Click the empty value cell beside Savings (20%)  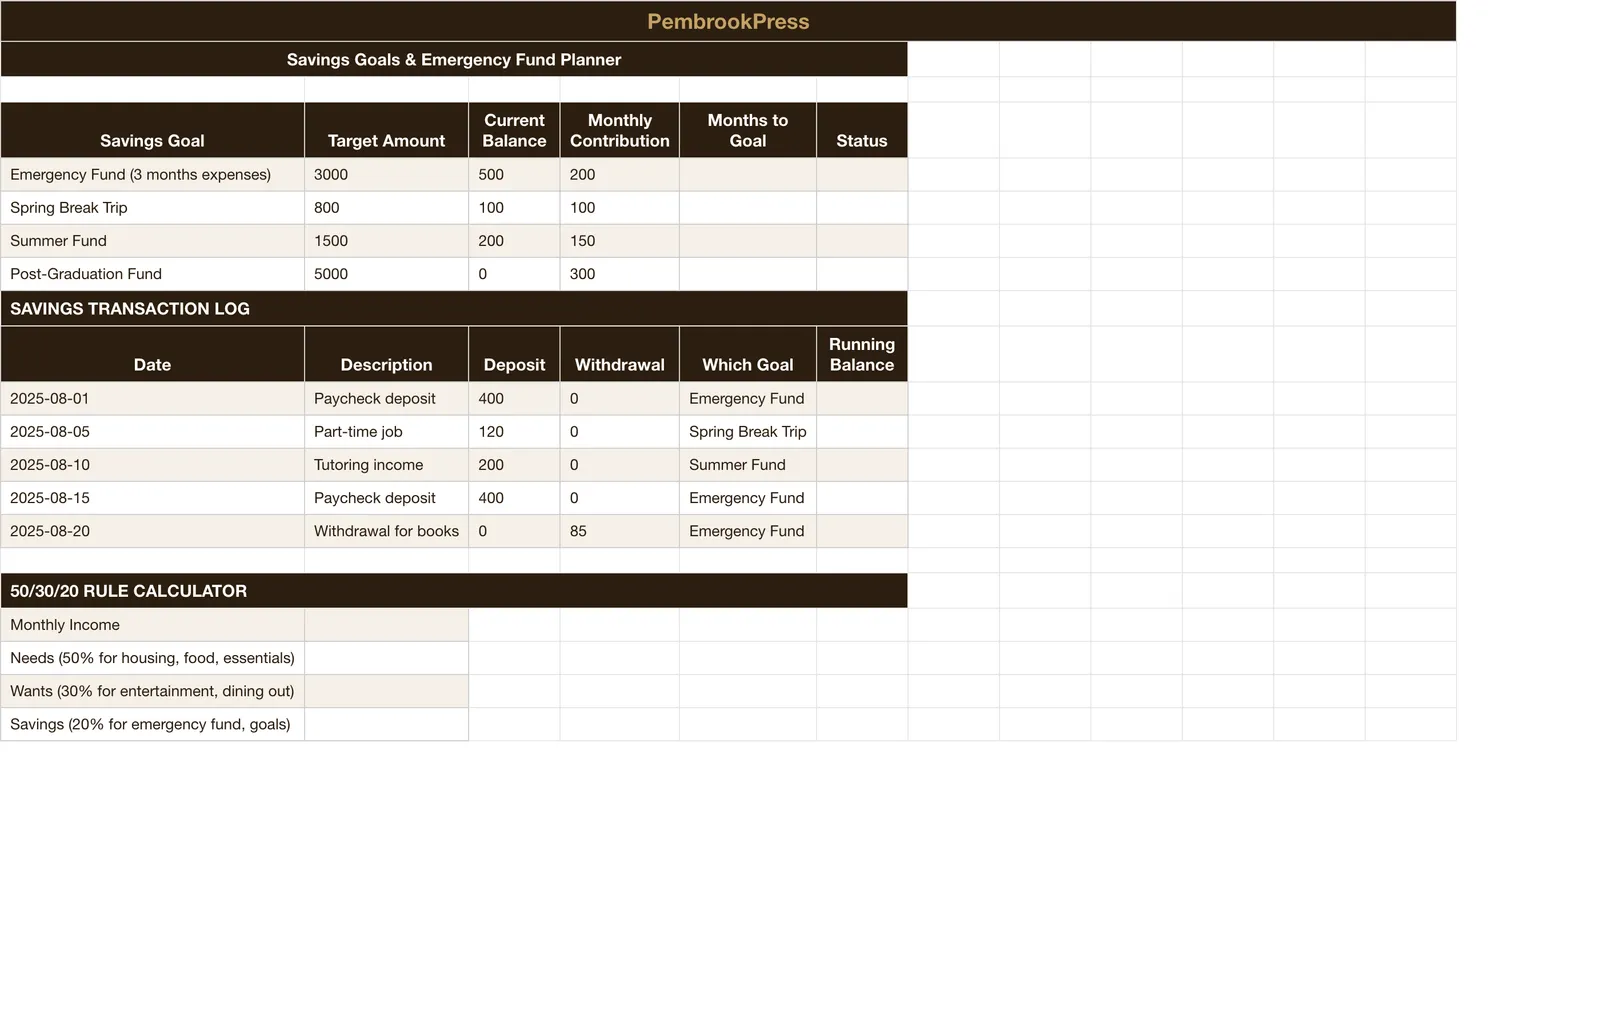(386, 723)
